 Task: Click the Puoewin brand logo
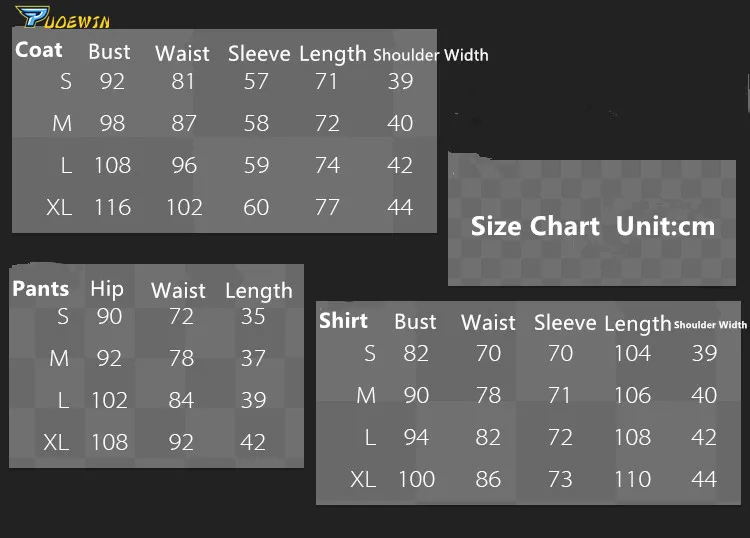pos(63,17)
